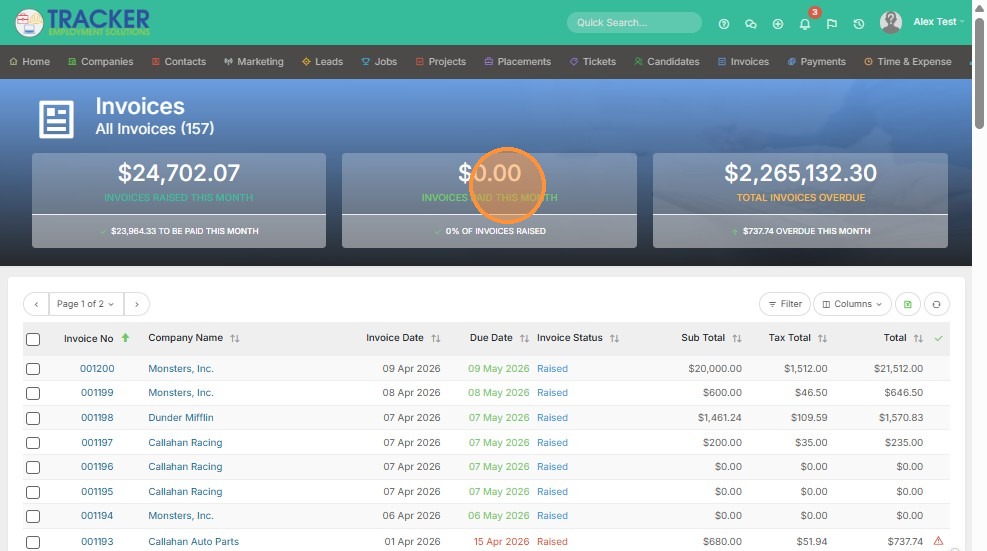This screenshot has width=987, height=551.
Task: Open the Companies menu
Action: click(101, 62)
